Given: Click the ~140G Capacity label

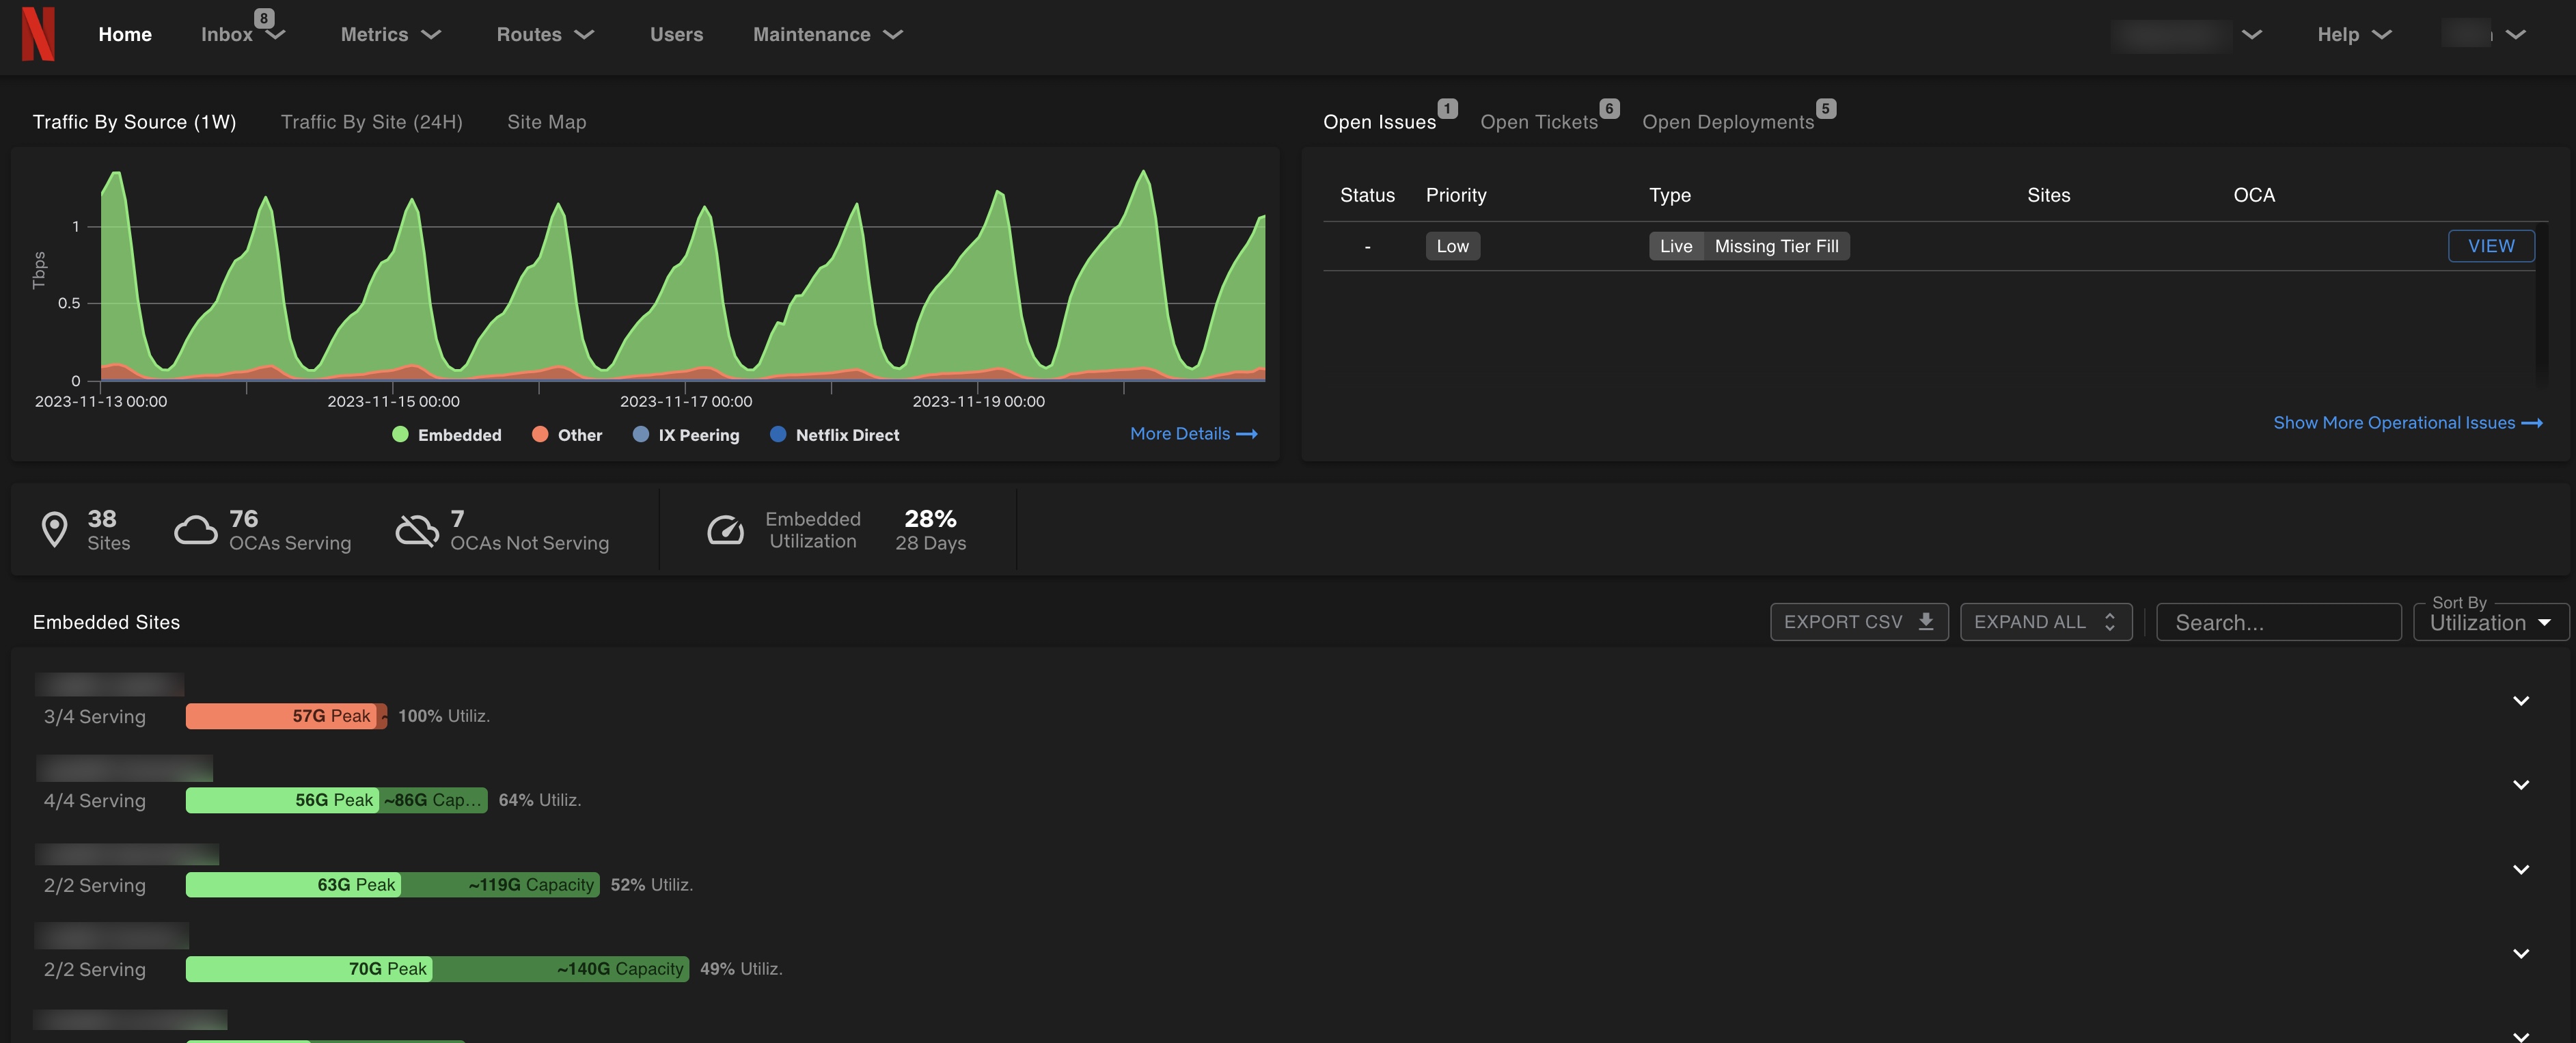Looking at the screenshot, I should click(x=620, y=969).
